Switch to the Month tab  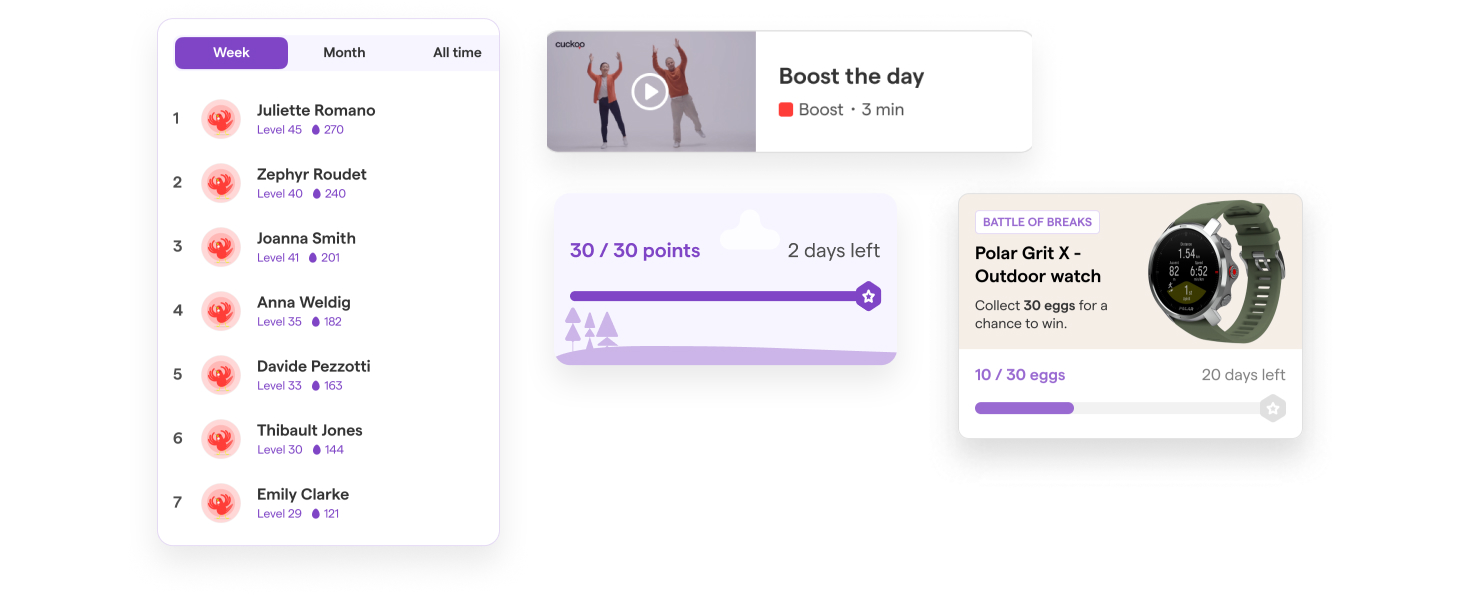coord(344,53)
